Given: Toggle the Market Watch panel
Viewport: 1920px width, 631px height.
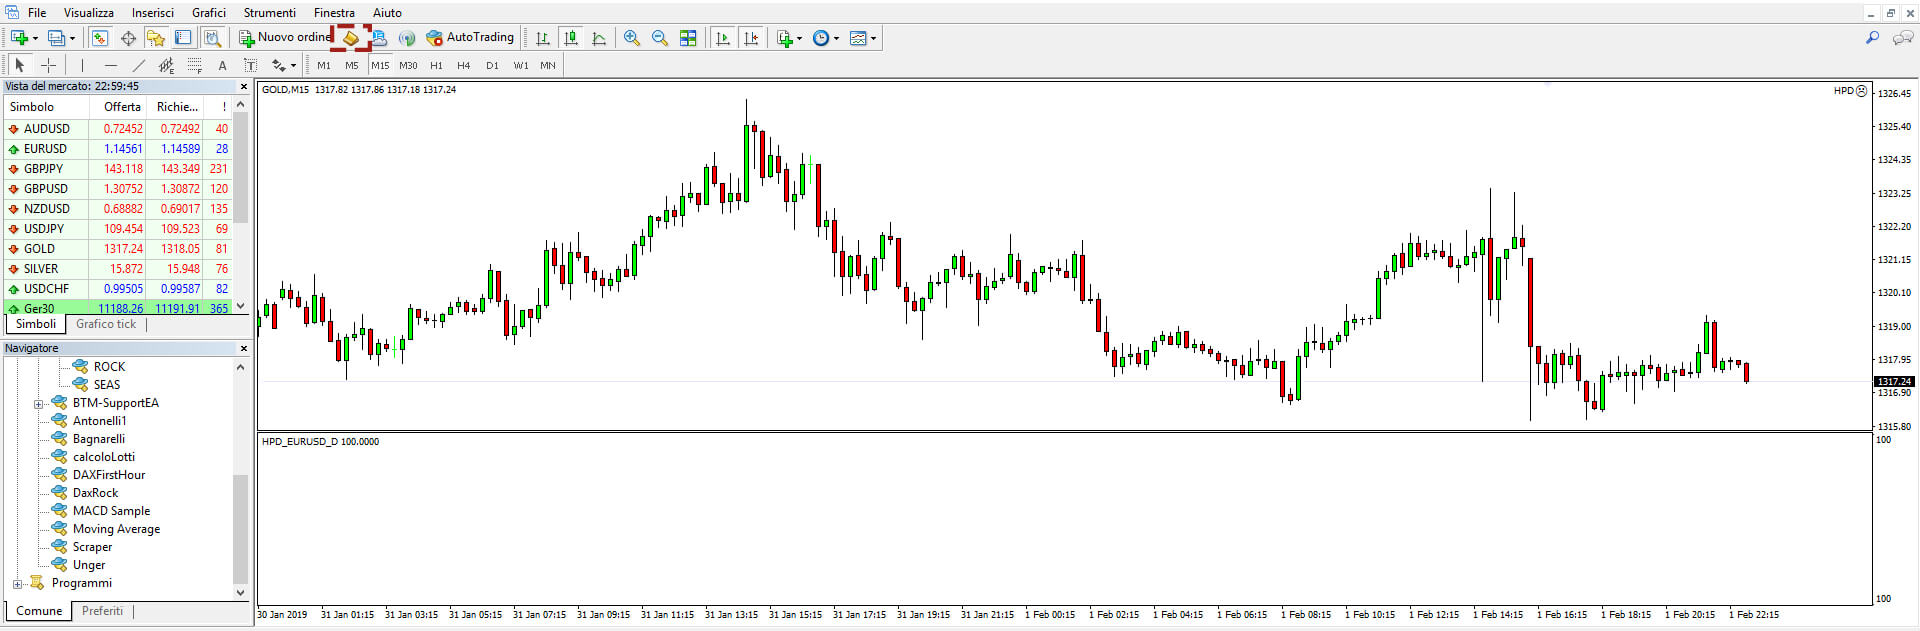Looking at the screenshot, I should pos(100,38).
